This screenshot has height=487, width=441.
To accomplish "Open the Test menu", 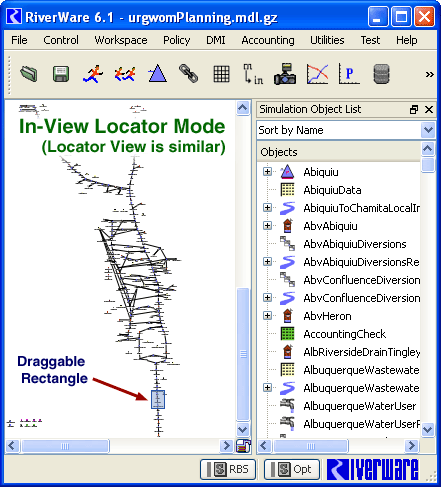I will pos(370,40).
